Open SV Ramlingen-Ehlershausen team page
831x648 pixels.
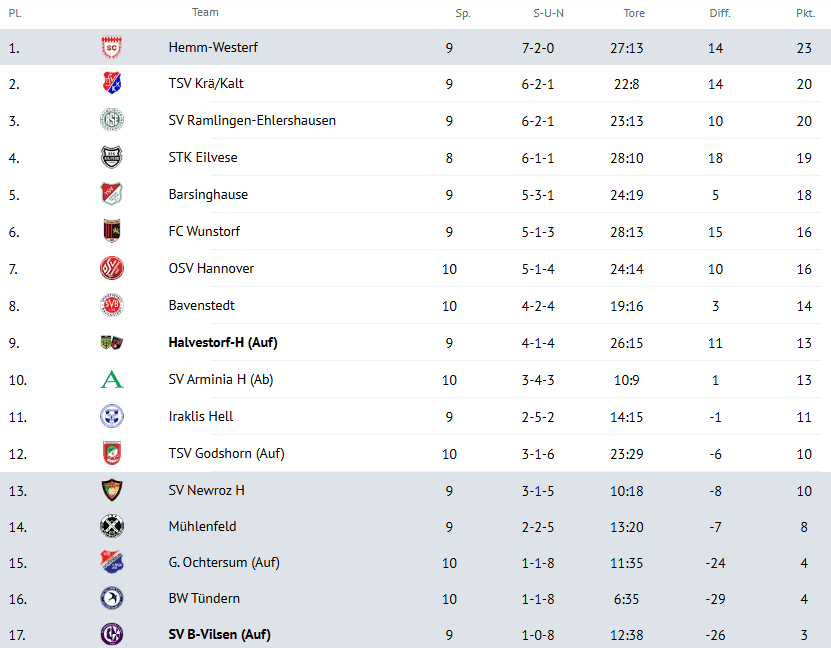[252, 121]
